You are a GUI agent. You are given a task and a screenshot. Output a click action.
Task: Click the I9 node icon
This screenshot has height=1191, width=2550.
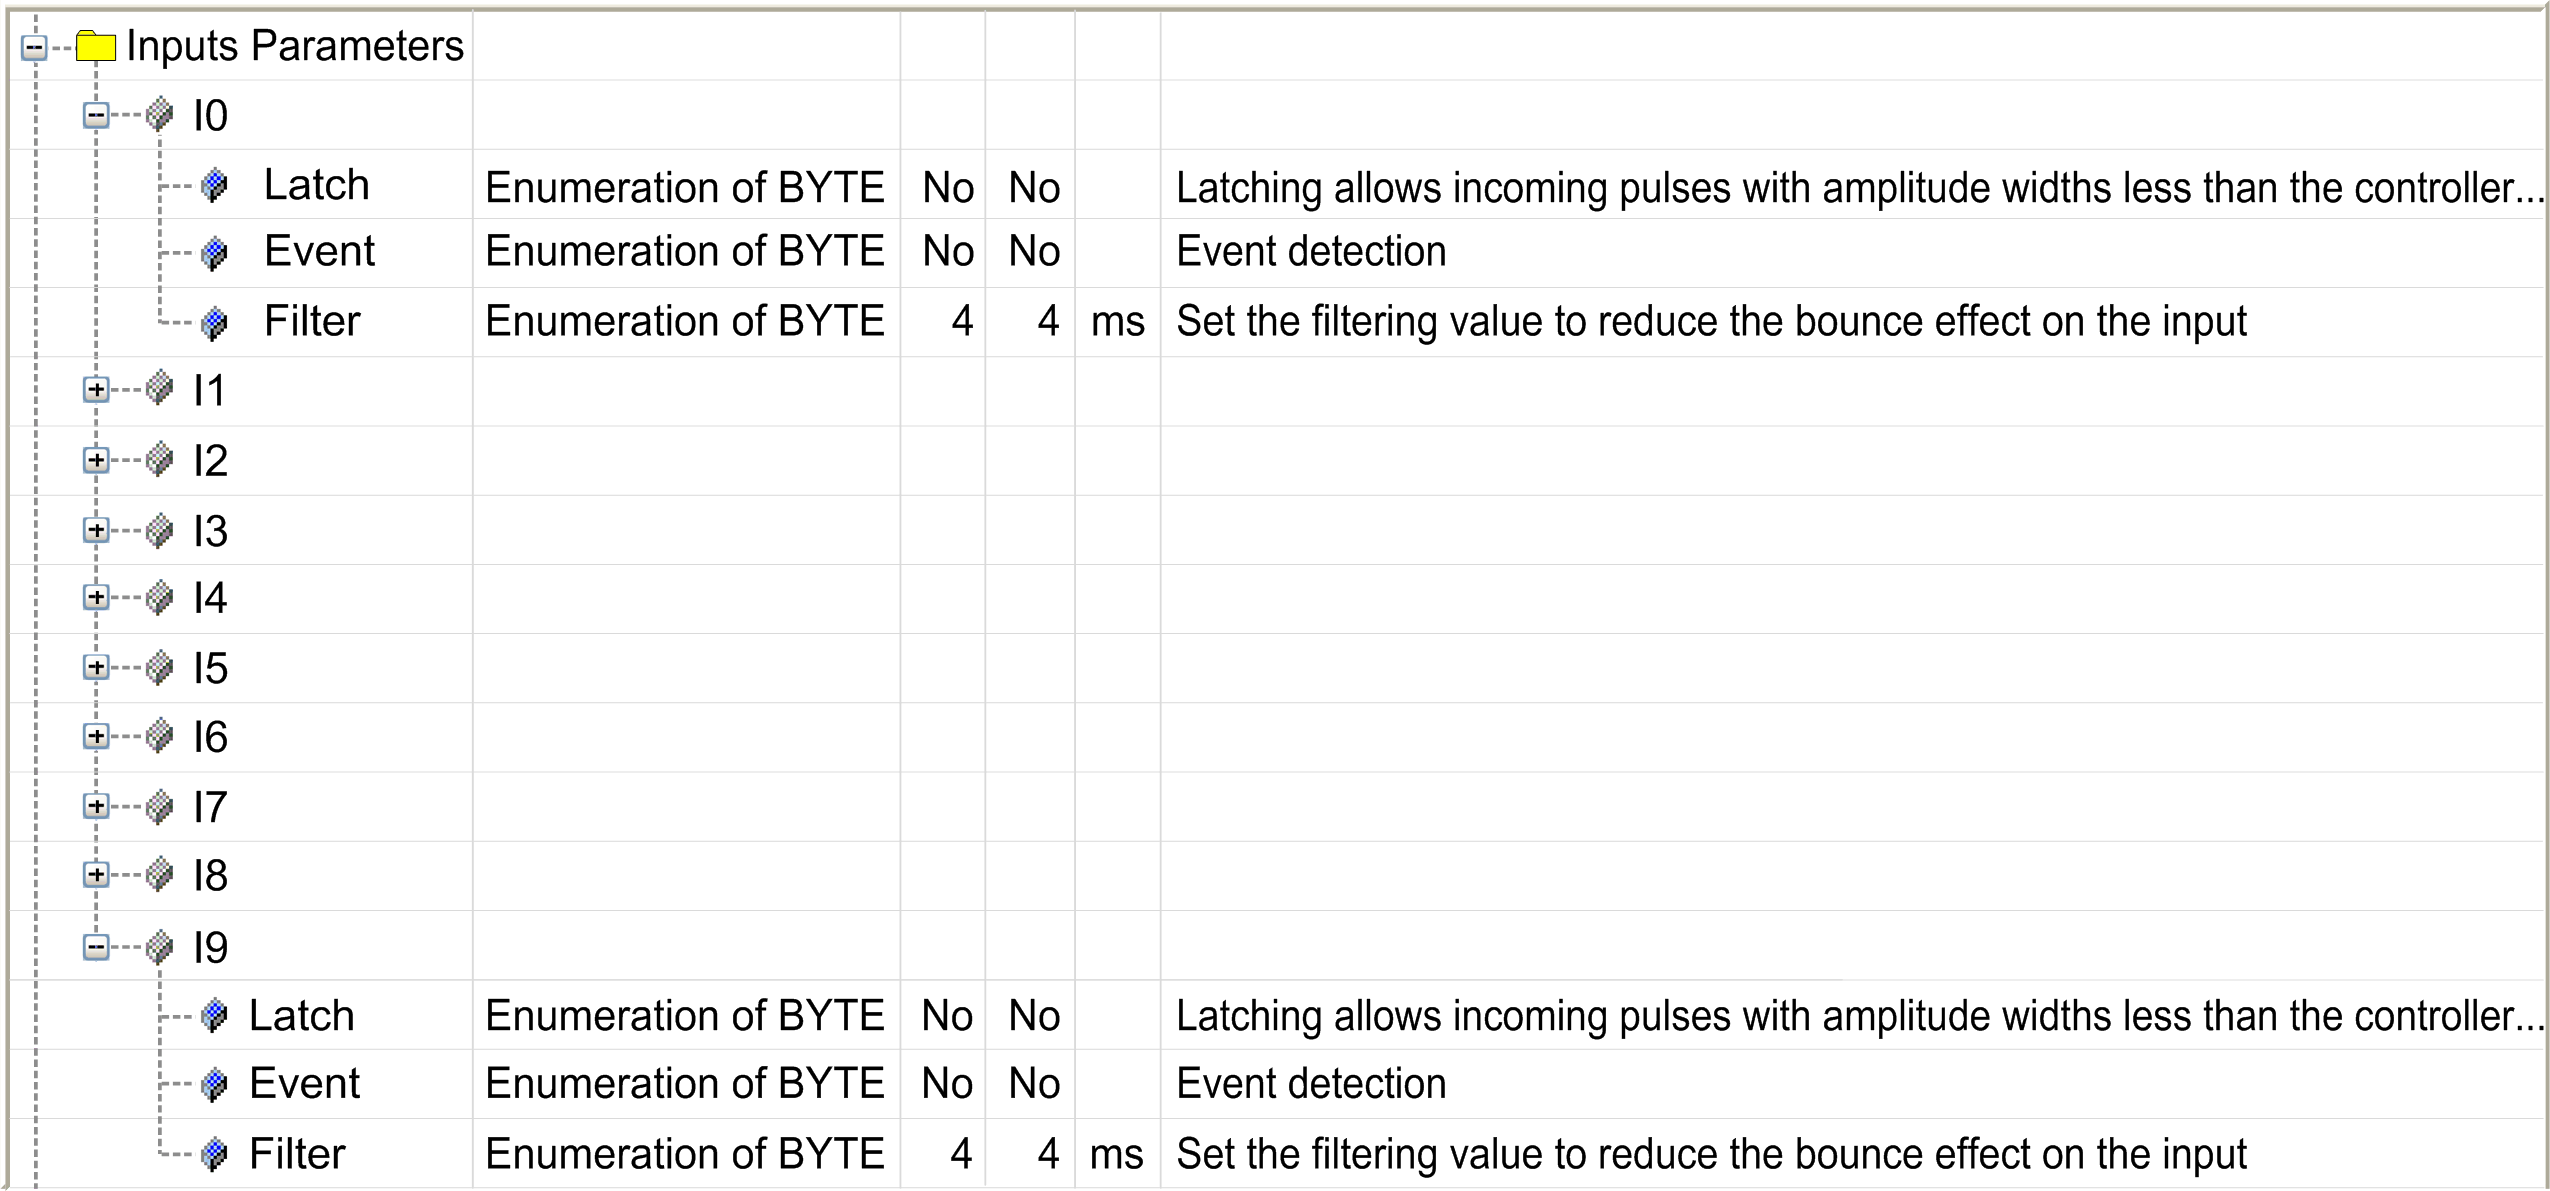pyautogui.click(x=159, y=946)
